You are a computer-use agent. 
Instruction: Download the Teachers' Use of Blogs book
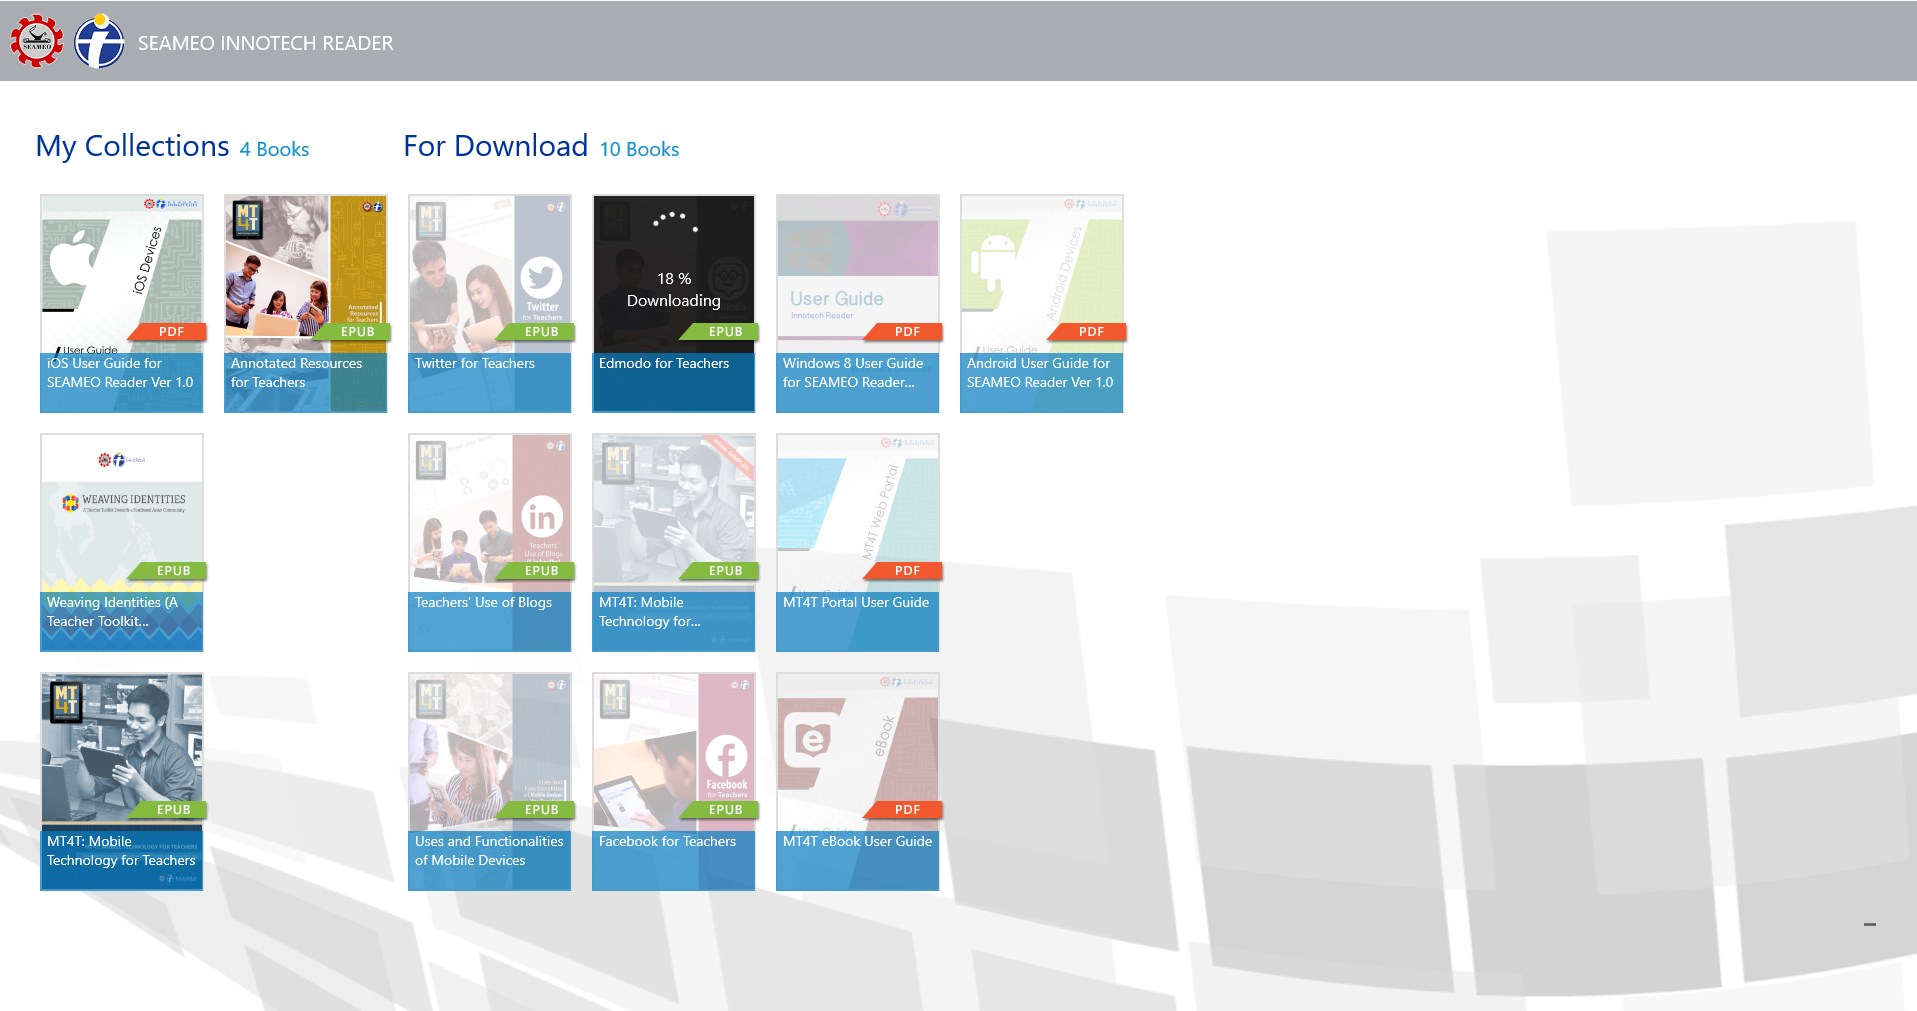click(x=490, y=542)
